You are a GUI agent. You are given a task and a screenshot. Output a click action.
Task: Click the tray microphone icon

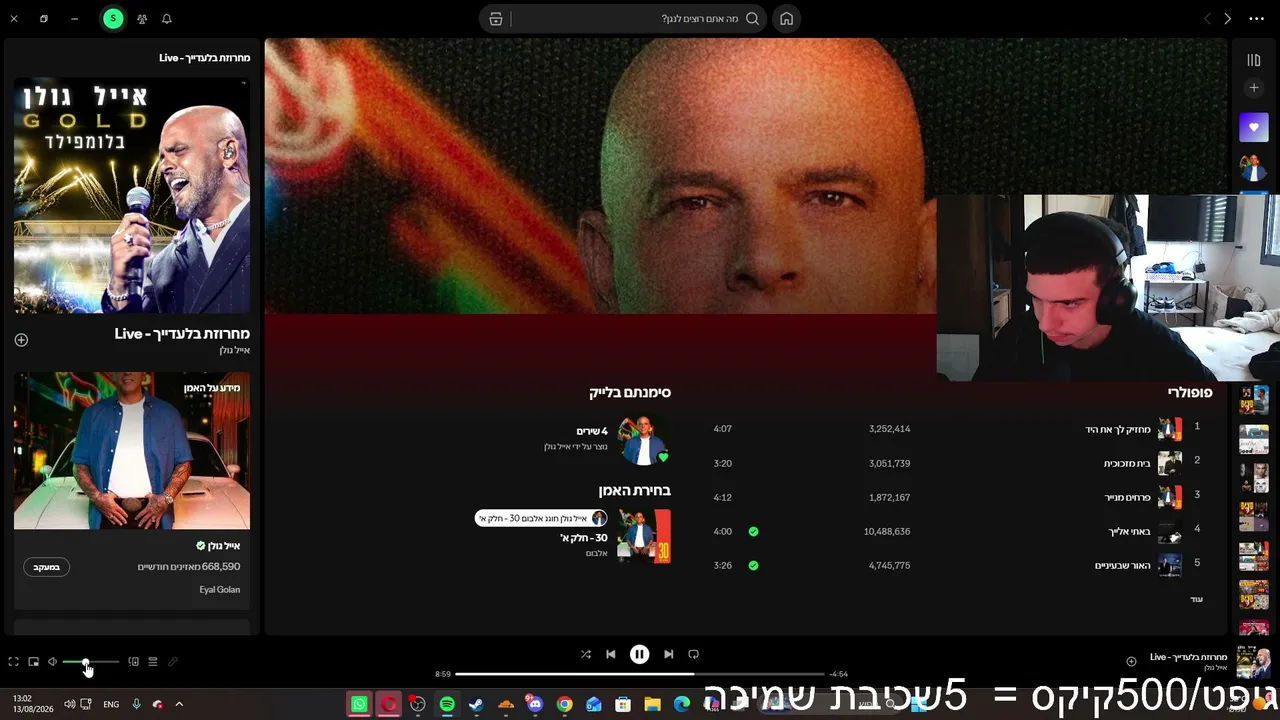pos(136,704)
